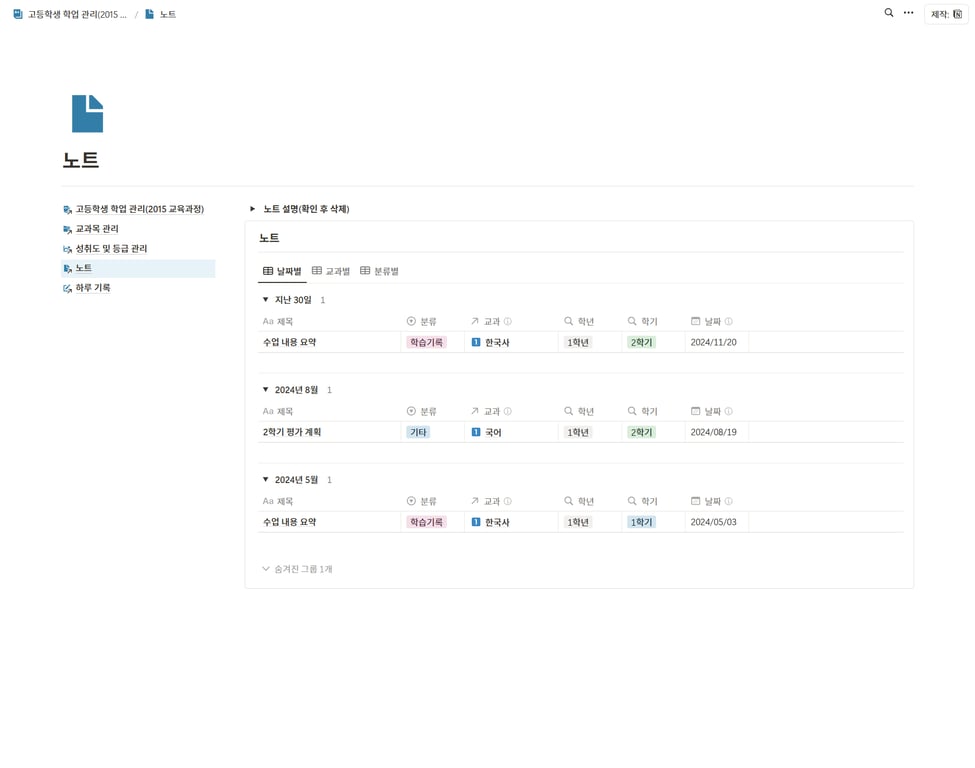
Task: Click the 노트 page title heading
Action: coord(80,160)
